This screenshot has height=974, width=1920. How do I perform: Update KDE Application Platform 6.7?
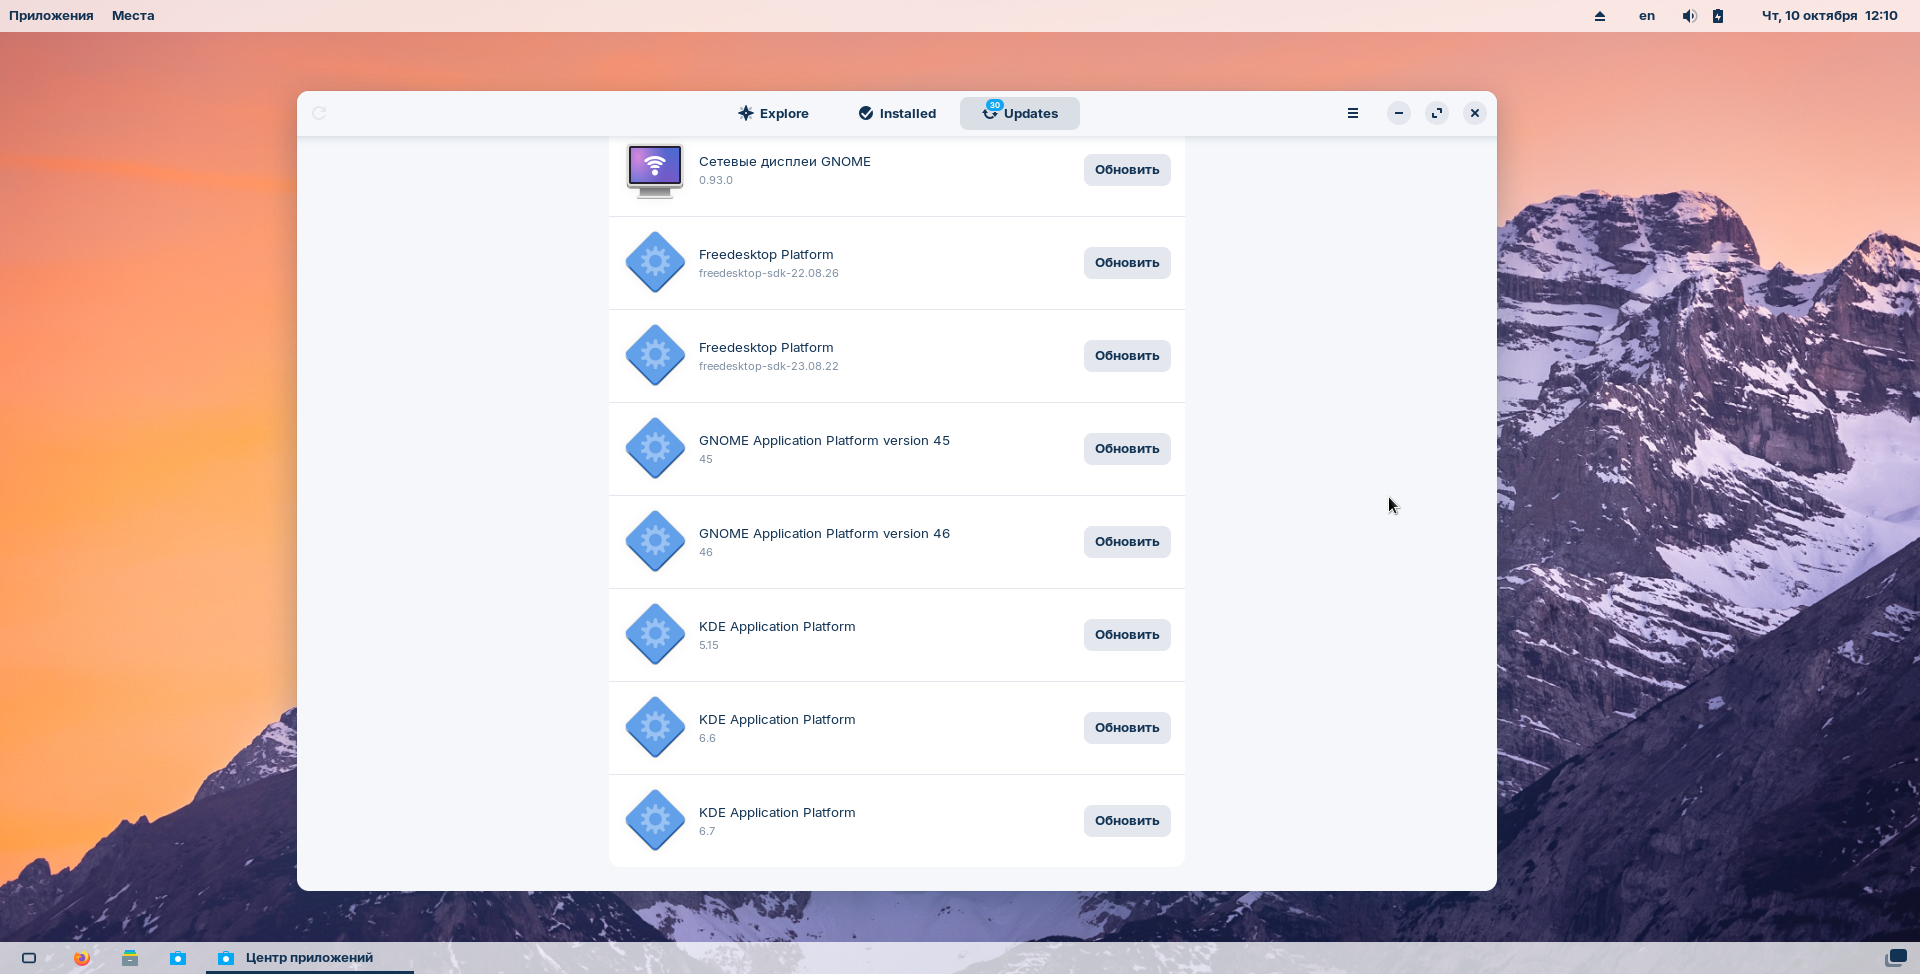coord(1127,821)
